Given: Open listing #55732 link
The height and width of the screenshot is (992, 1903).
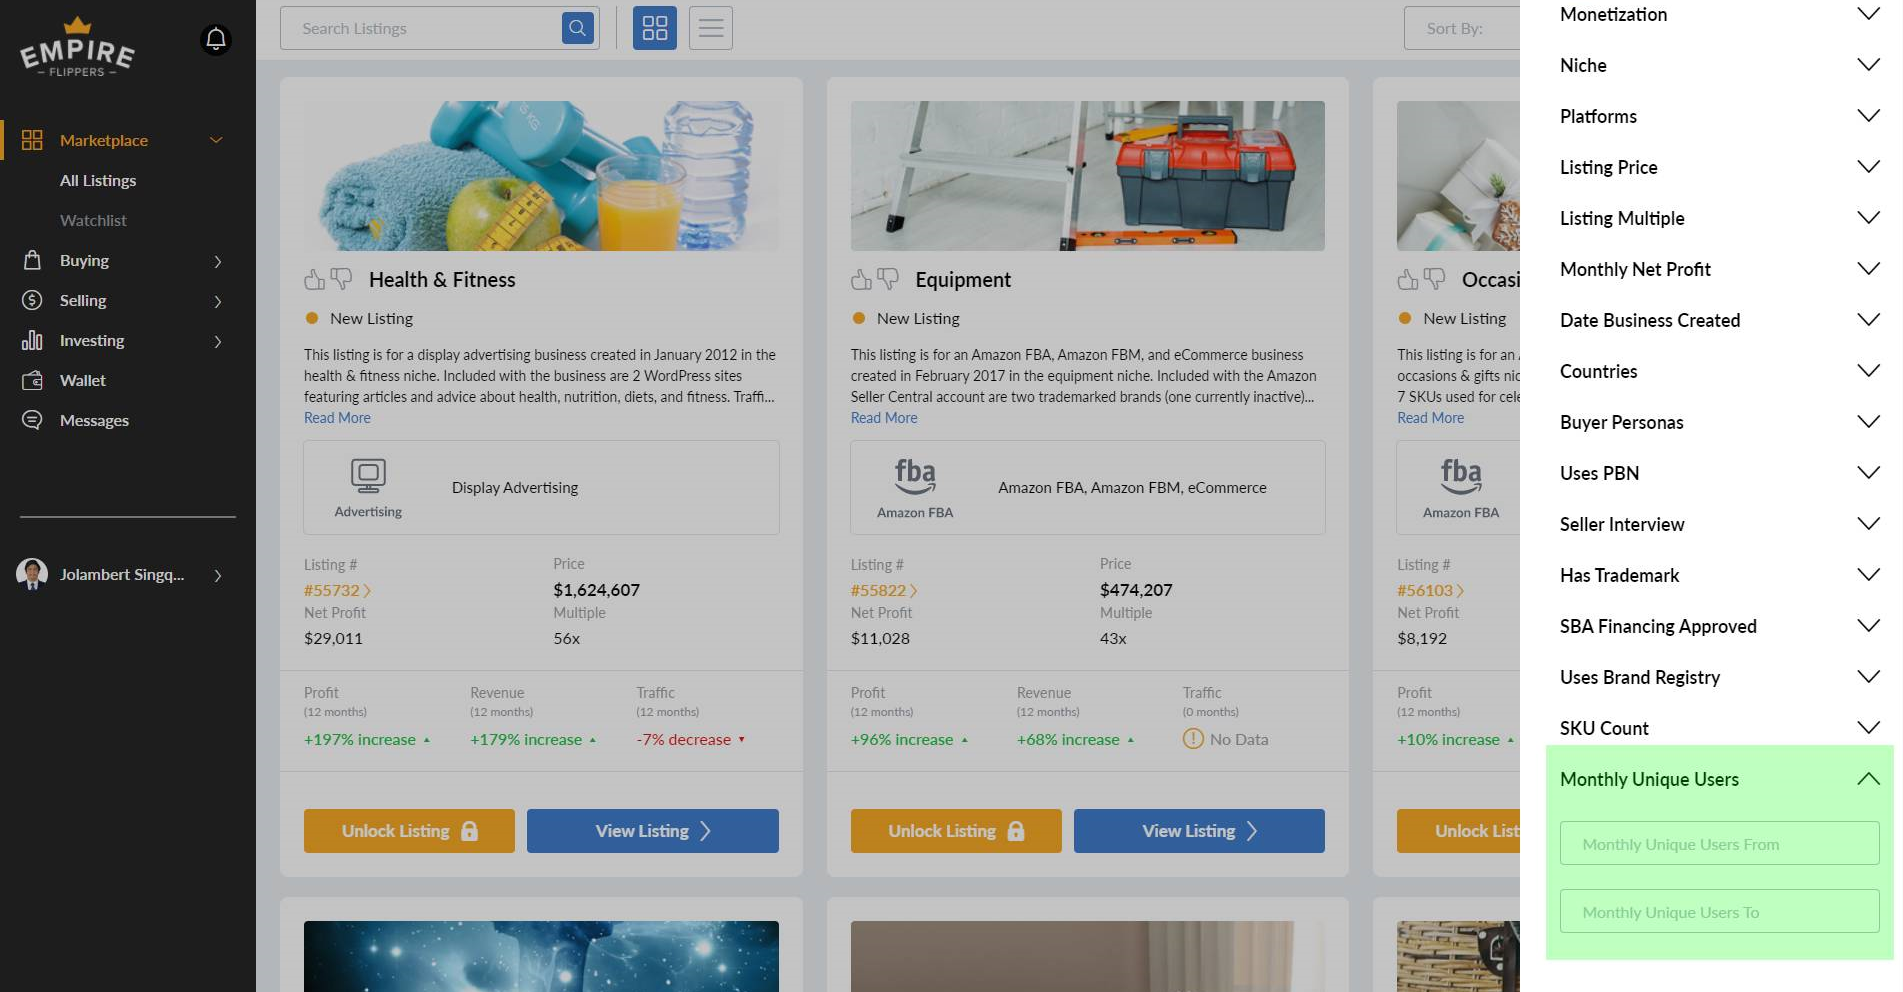Looking at the screenshot, I should (337, 590).
